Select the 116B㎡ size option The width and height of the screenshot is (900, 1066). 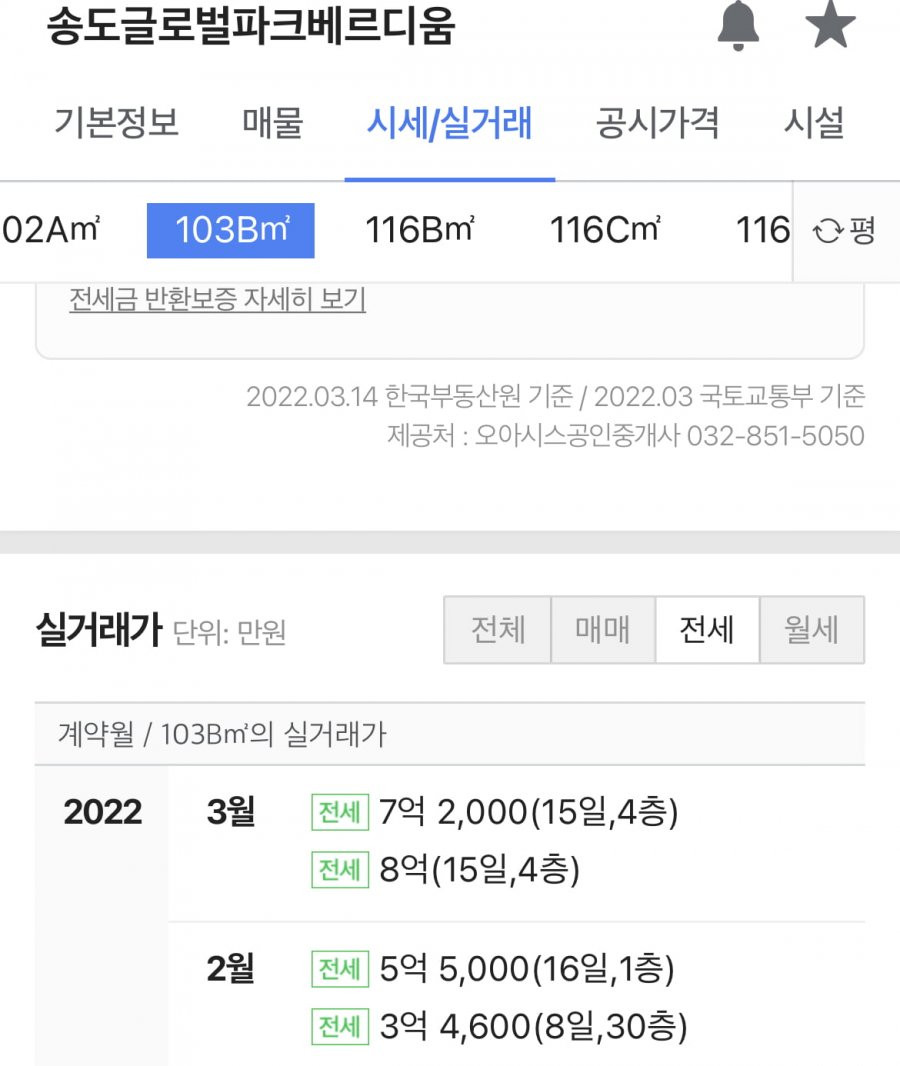tap(420, 230)
